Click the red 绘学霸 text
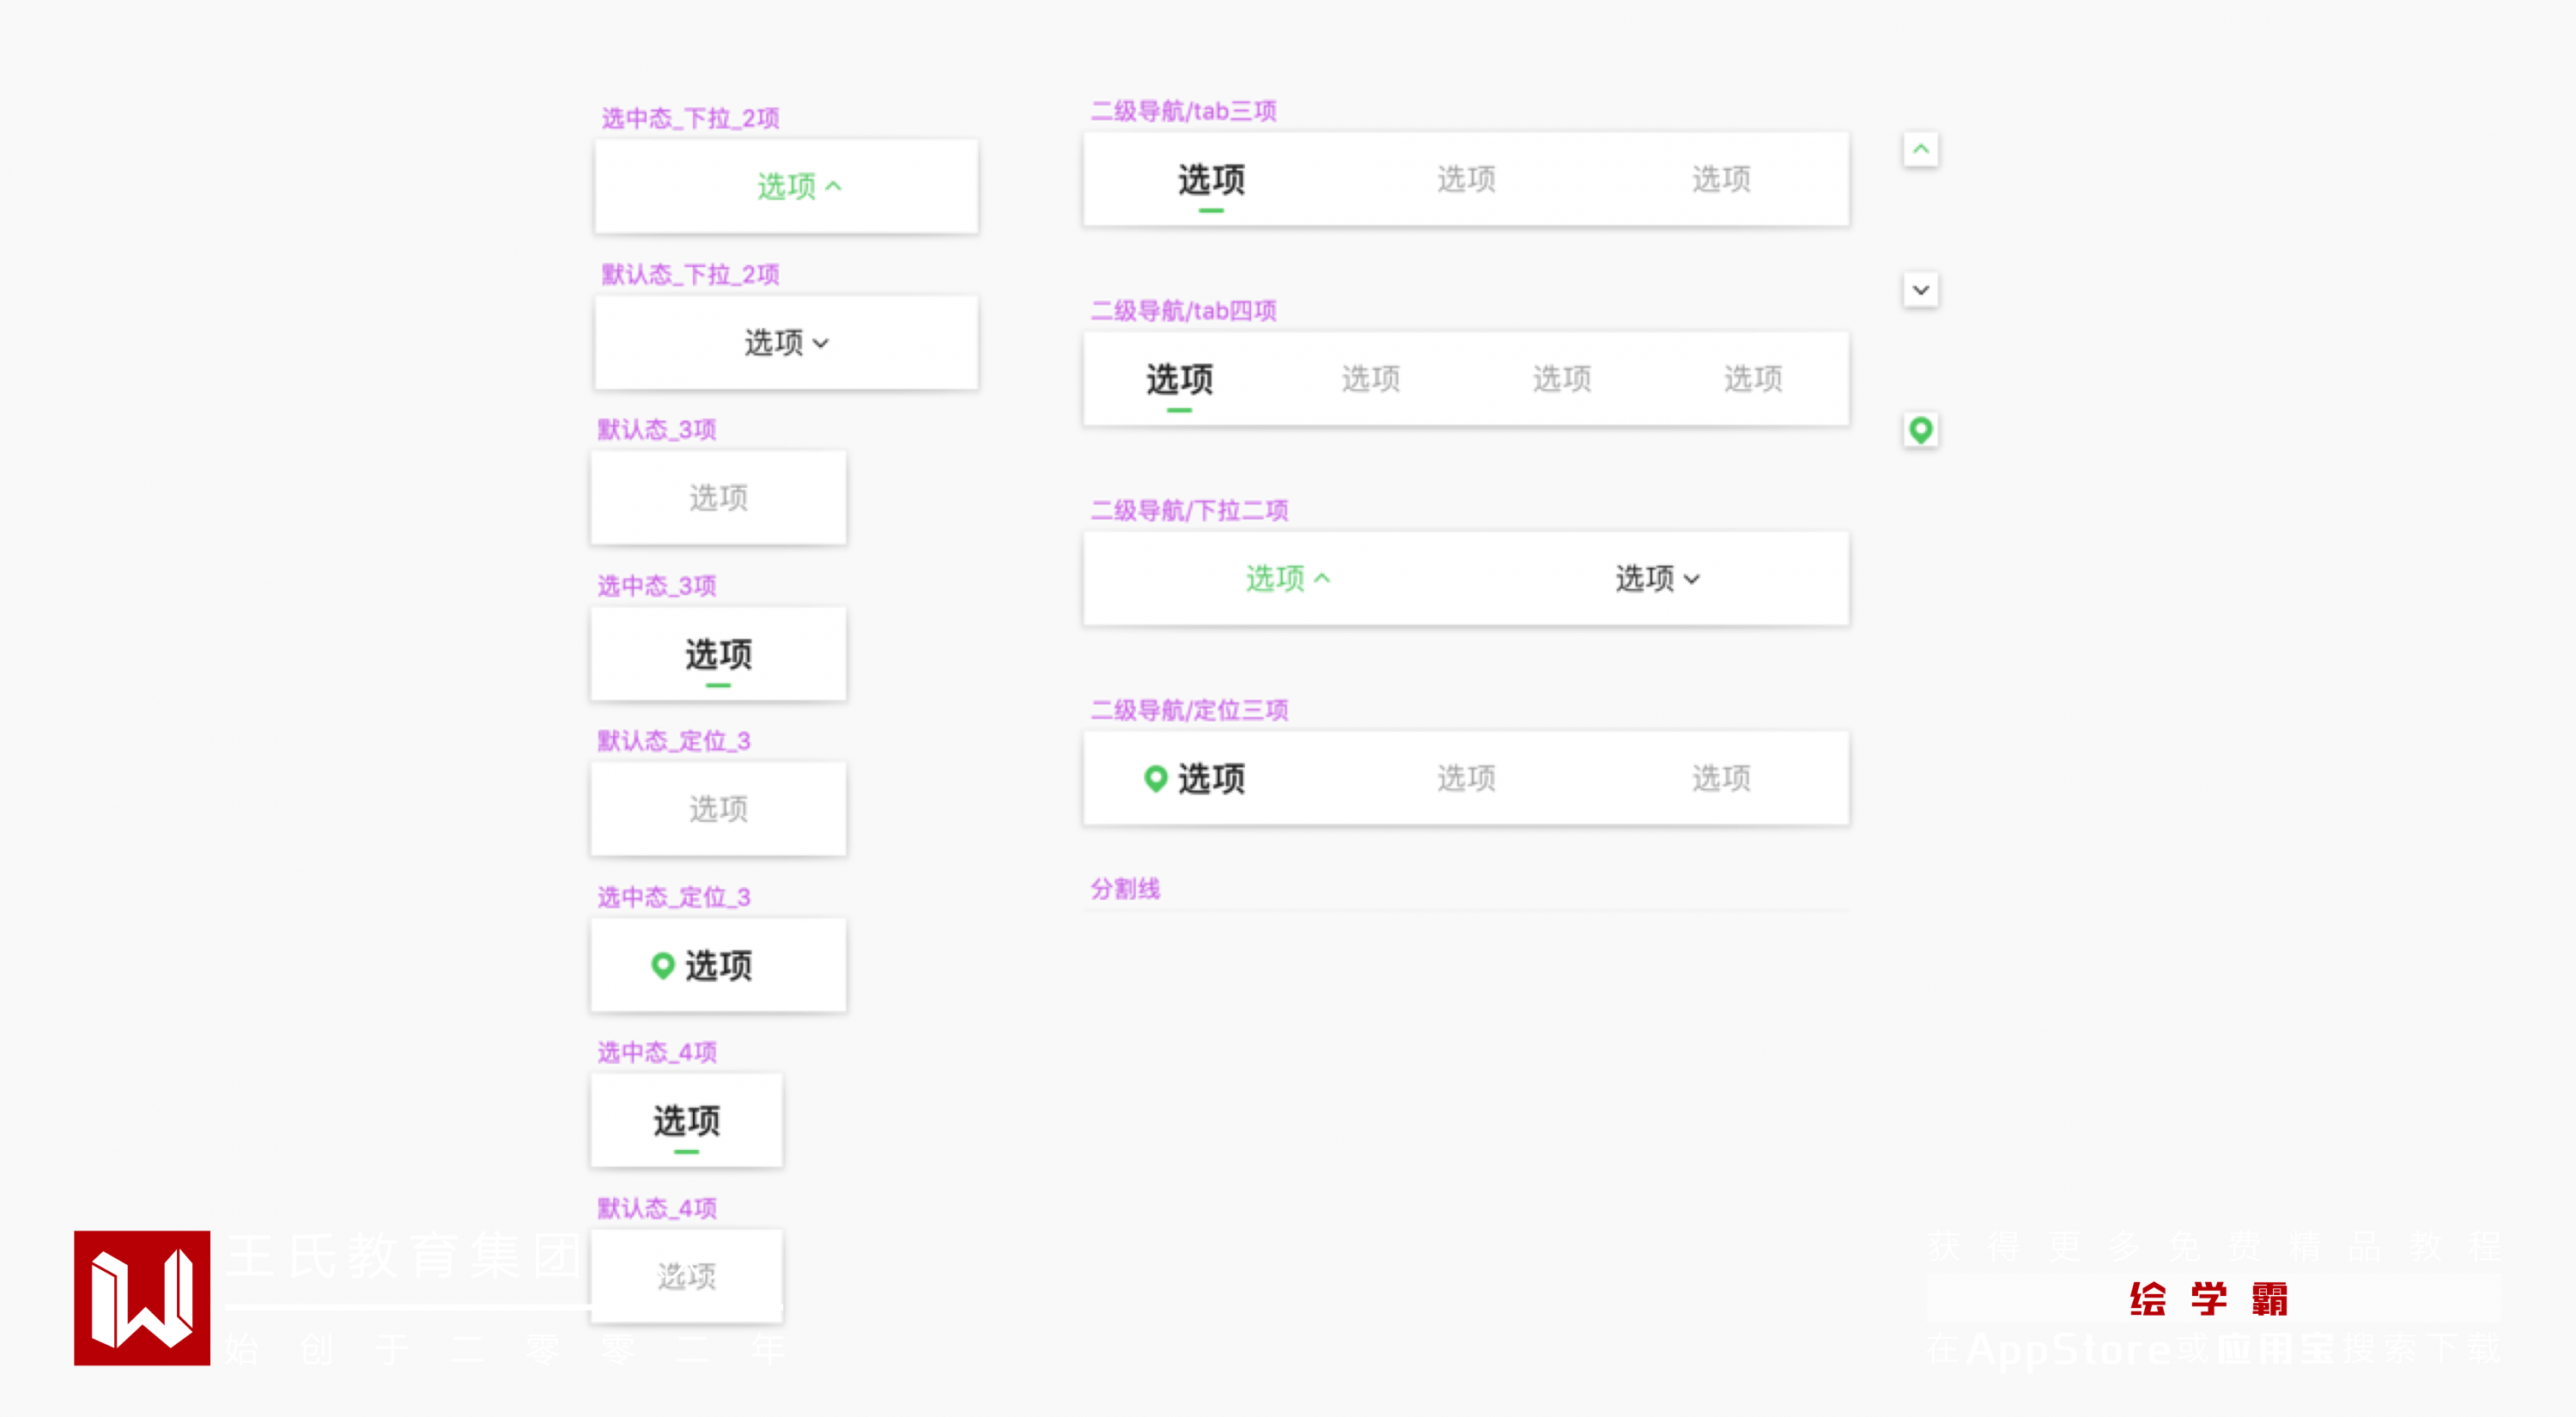 (x=2208, y=1299)
